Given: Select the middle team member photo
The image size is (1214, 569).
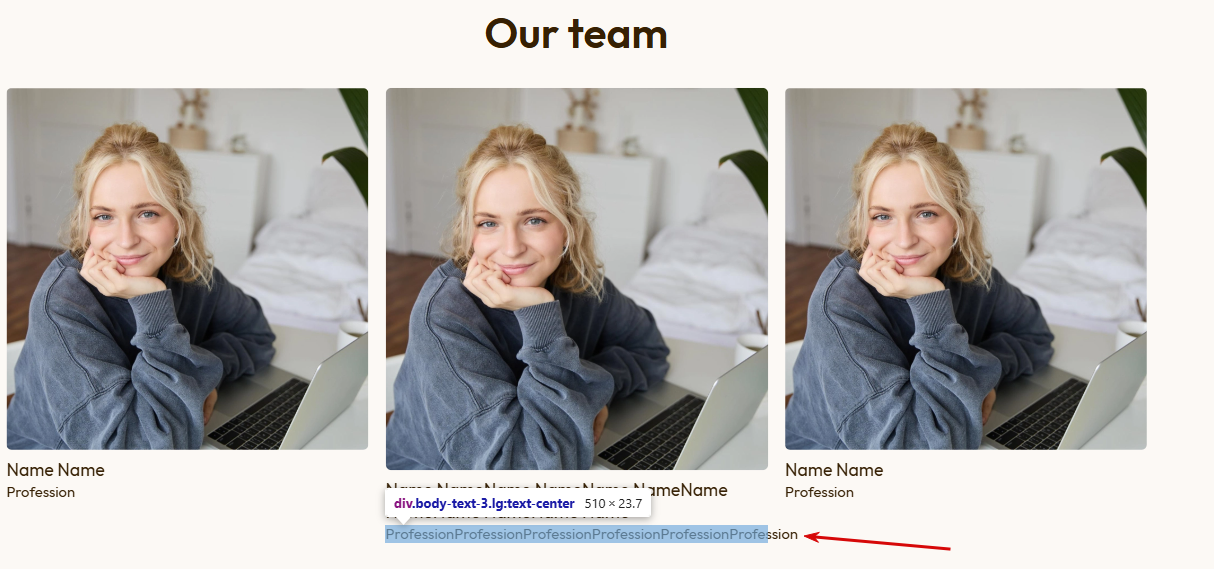Looking at the screenshot, I should (x=577, y=279).
